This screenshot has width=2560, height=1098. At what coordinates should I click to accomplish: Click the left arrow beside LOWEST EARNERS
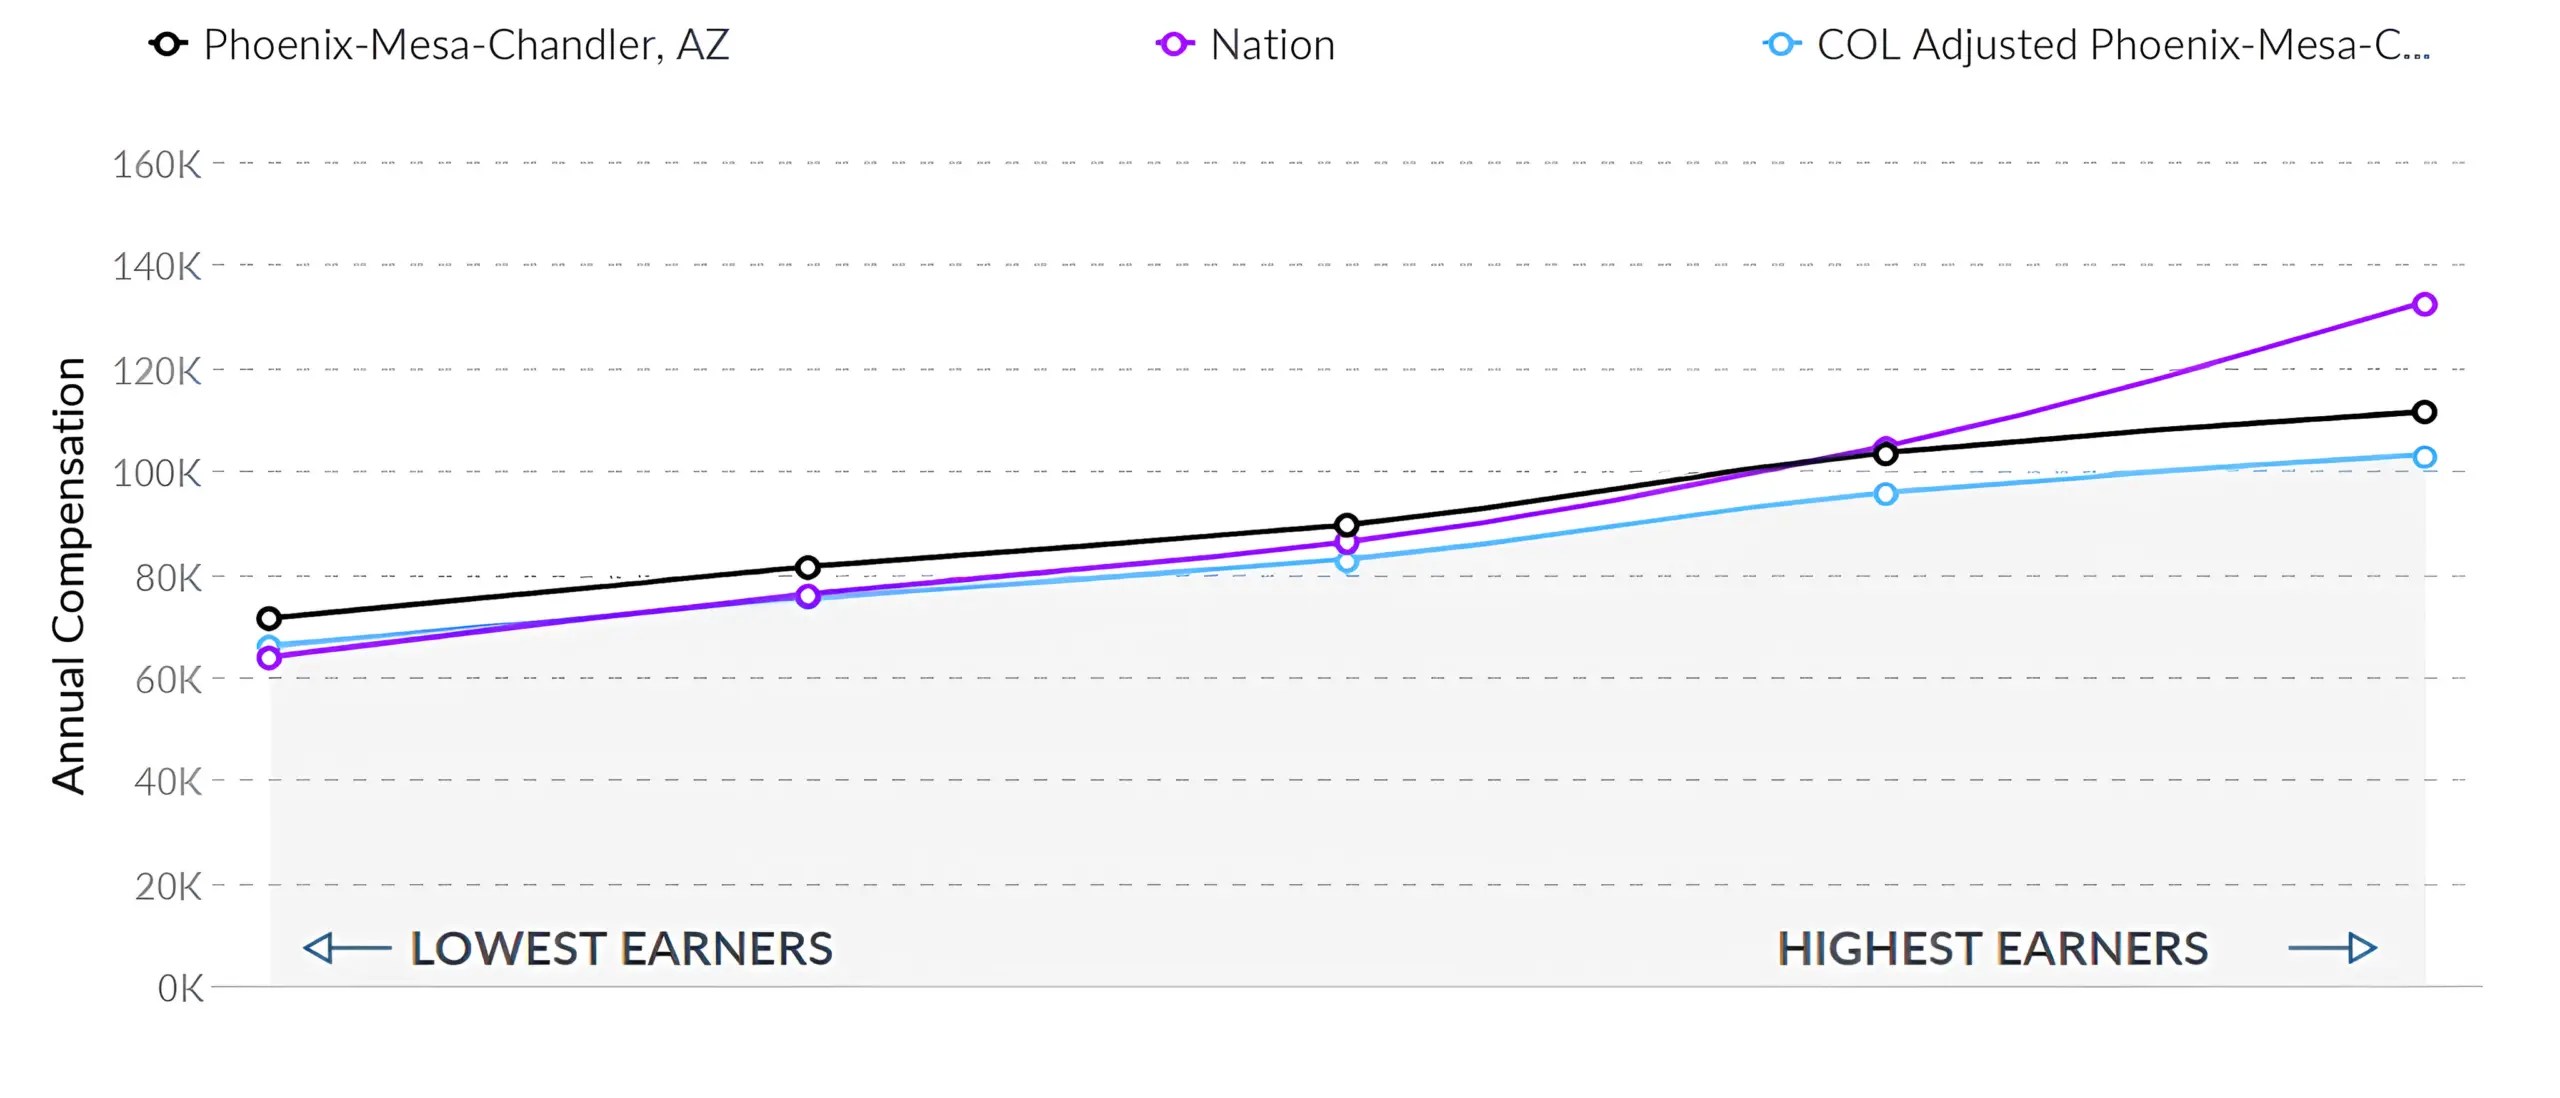pos(346,948)
